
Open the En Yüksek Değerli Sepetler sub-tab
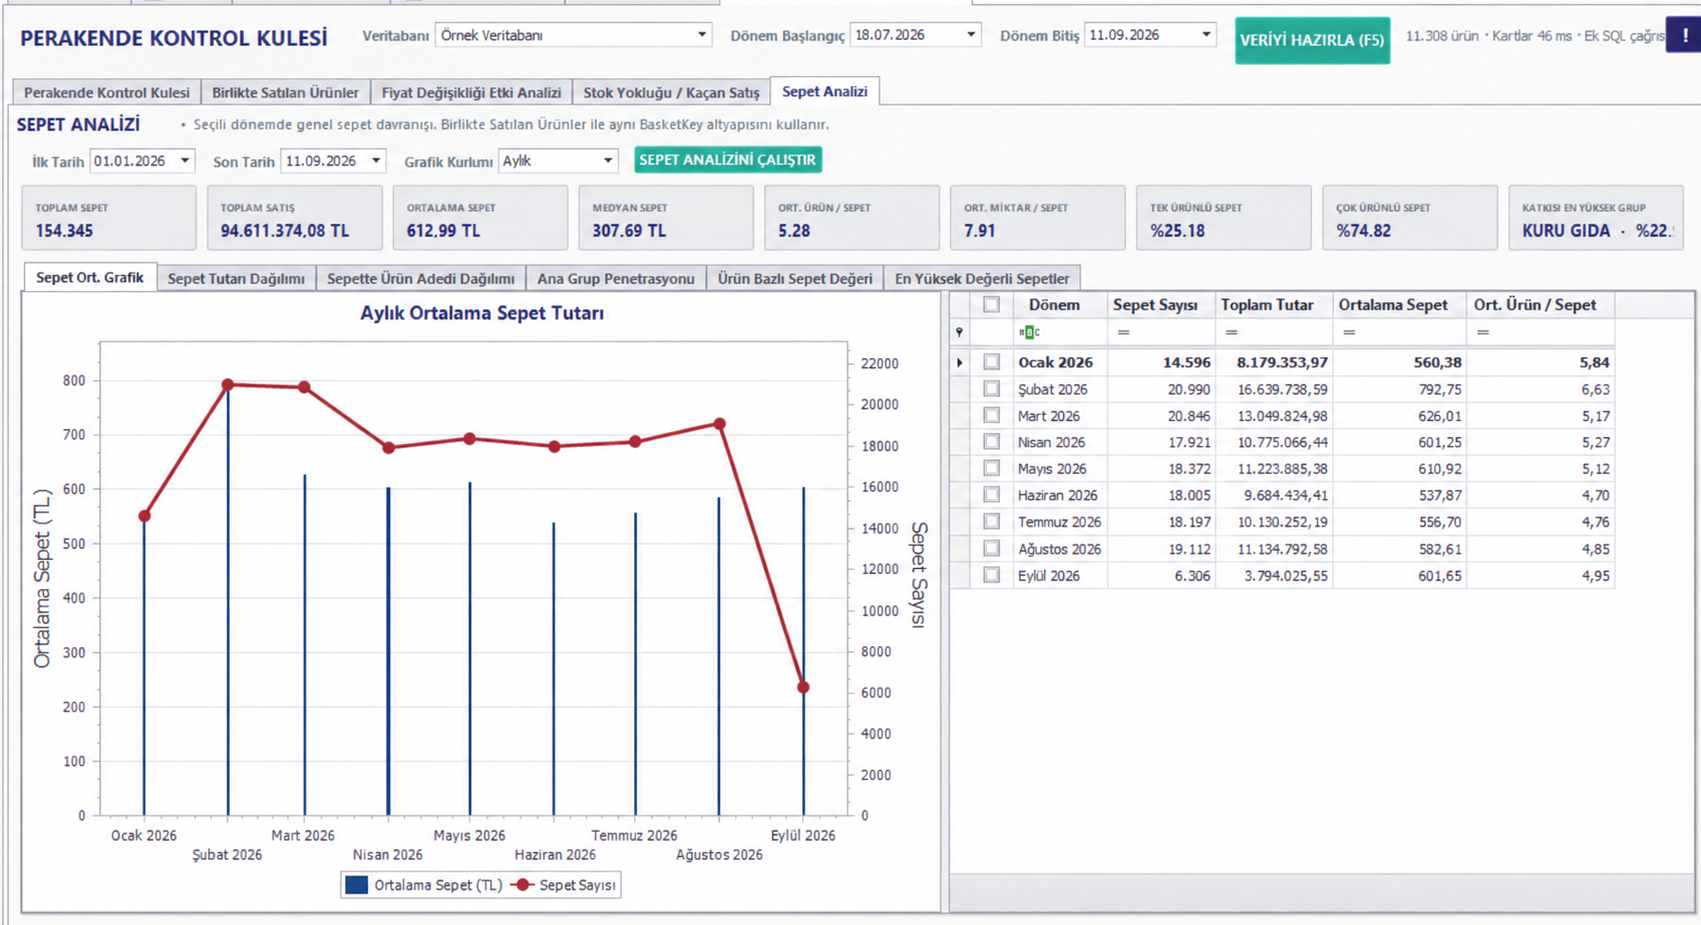(981, 278)
